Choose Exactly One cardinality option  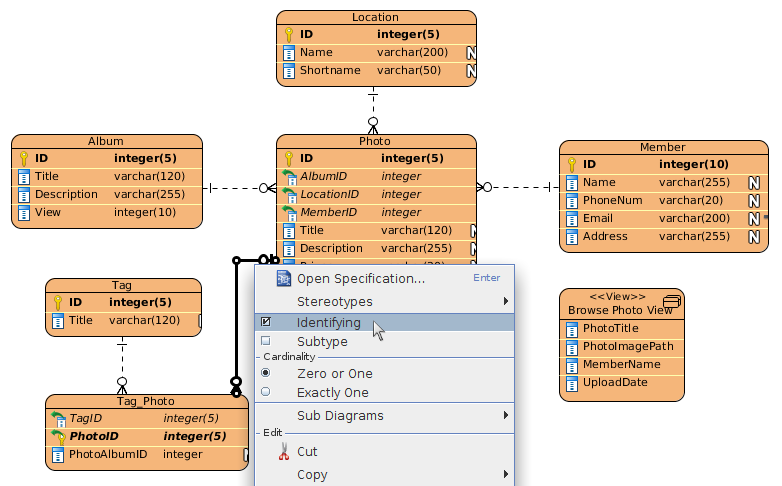265,392
